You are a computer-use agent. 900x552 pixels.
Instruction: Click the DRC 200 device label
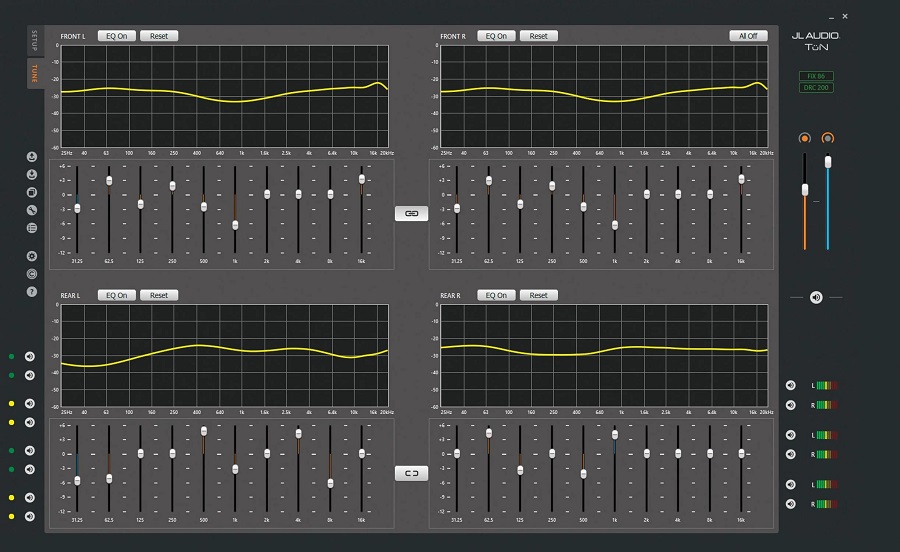pyautogui.click(x=816, y=88)
